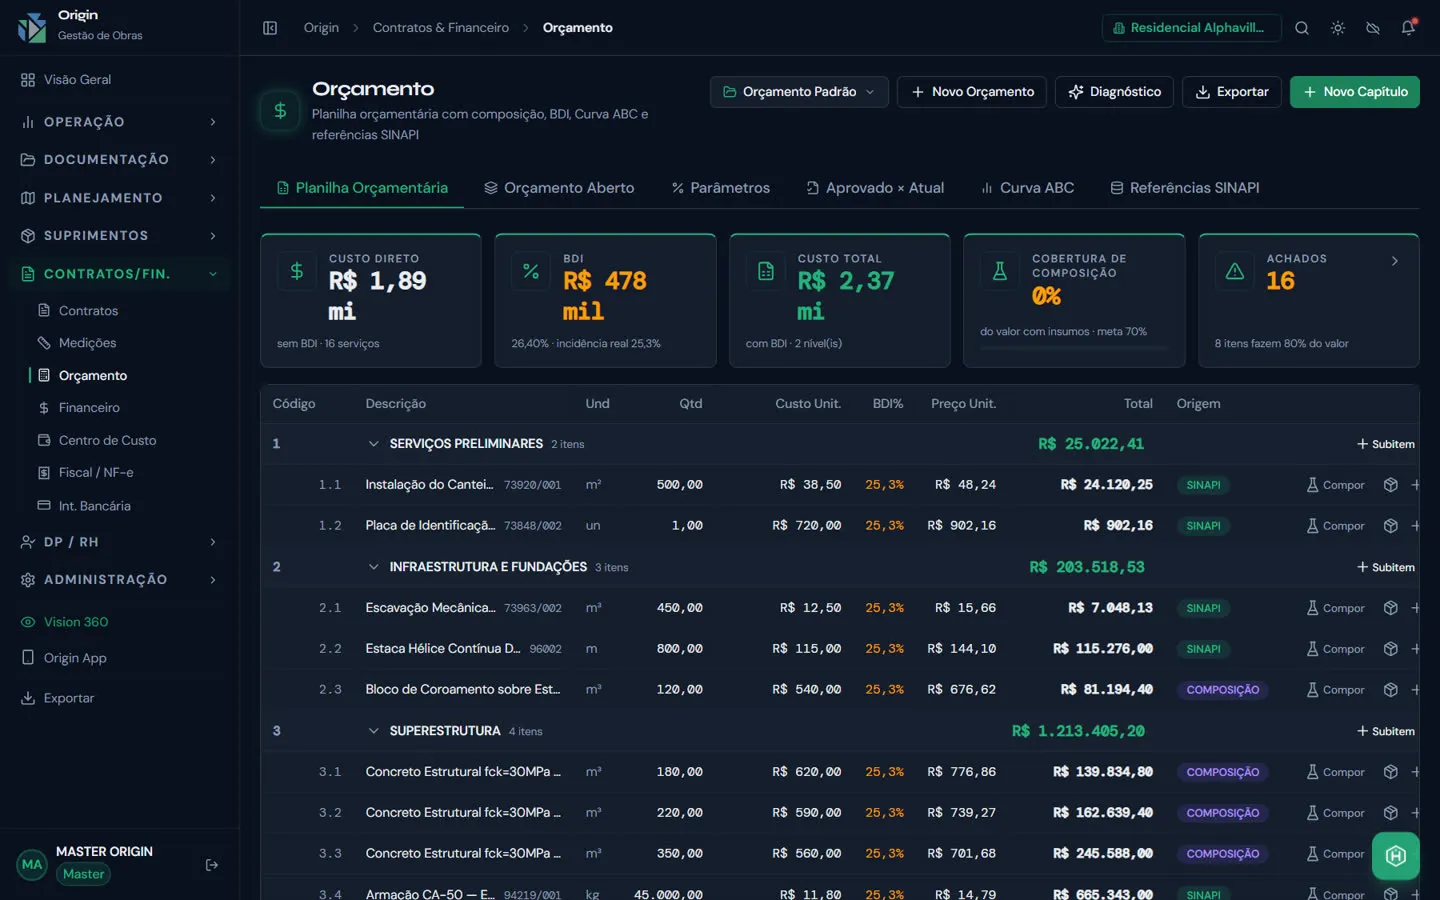Screen dimensions: 1440x900
Task: Click Compor flask in row 3.1
Action: 1335,772
